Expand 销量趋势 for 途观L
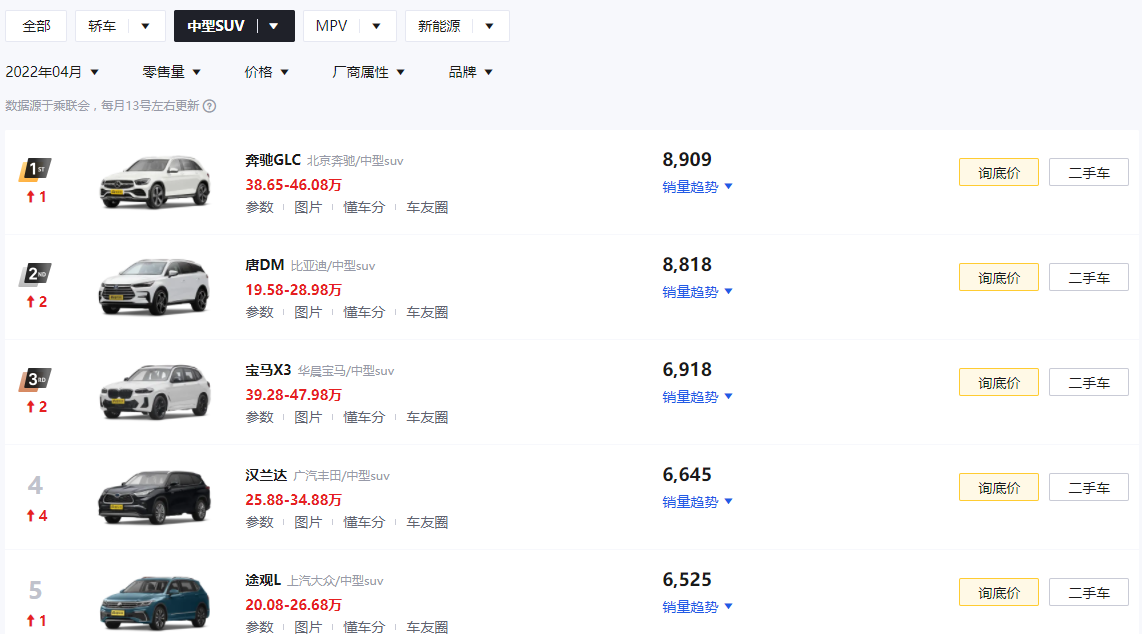Screen dimensions: 1142x634 (697, 607)
